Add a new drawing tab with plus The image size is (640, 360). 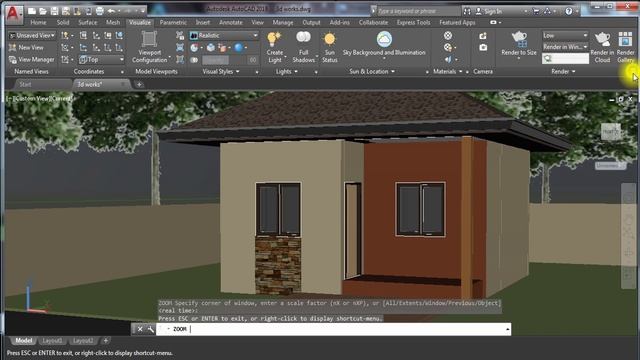tap(139, 84)
